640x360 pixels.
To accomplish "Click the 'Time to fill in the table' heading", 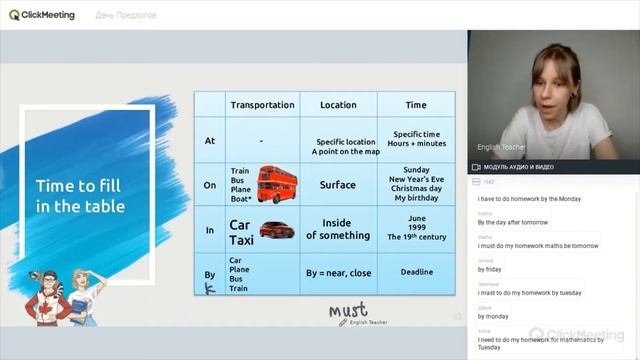I will click(x=80, y=196).
